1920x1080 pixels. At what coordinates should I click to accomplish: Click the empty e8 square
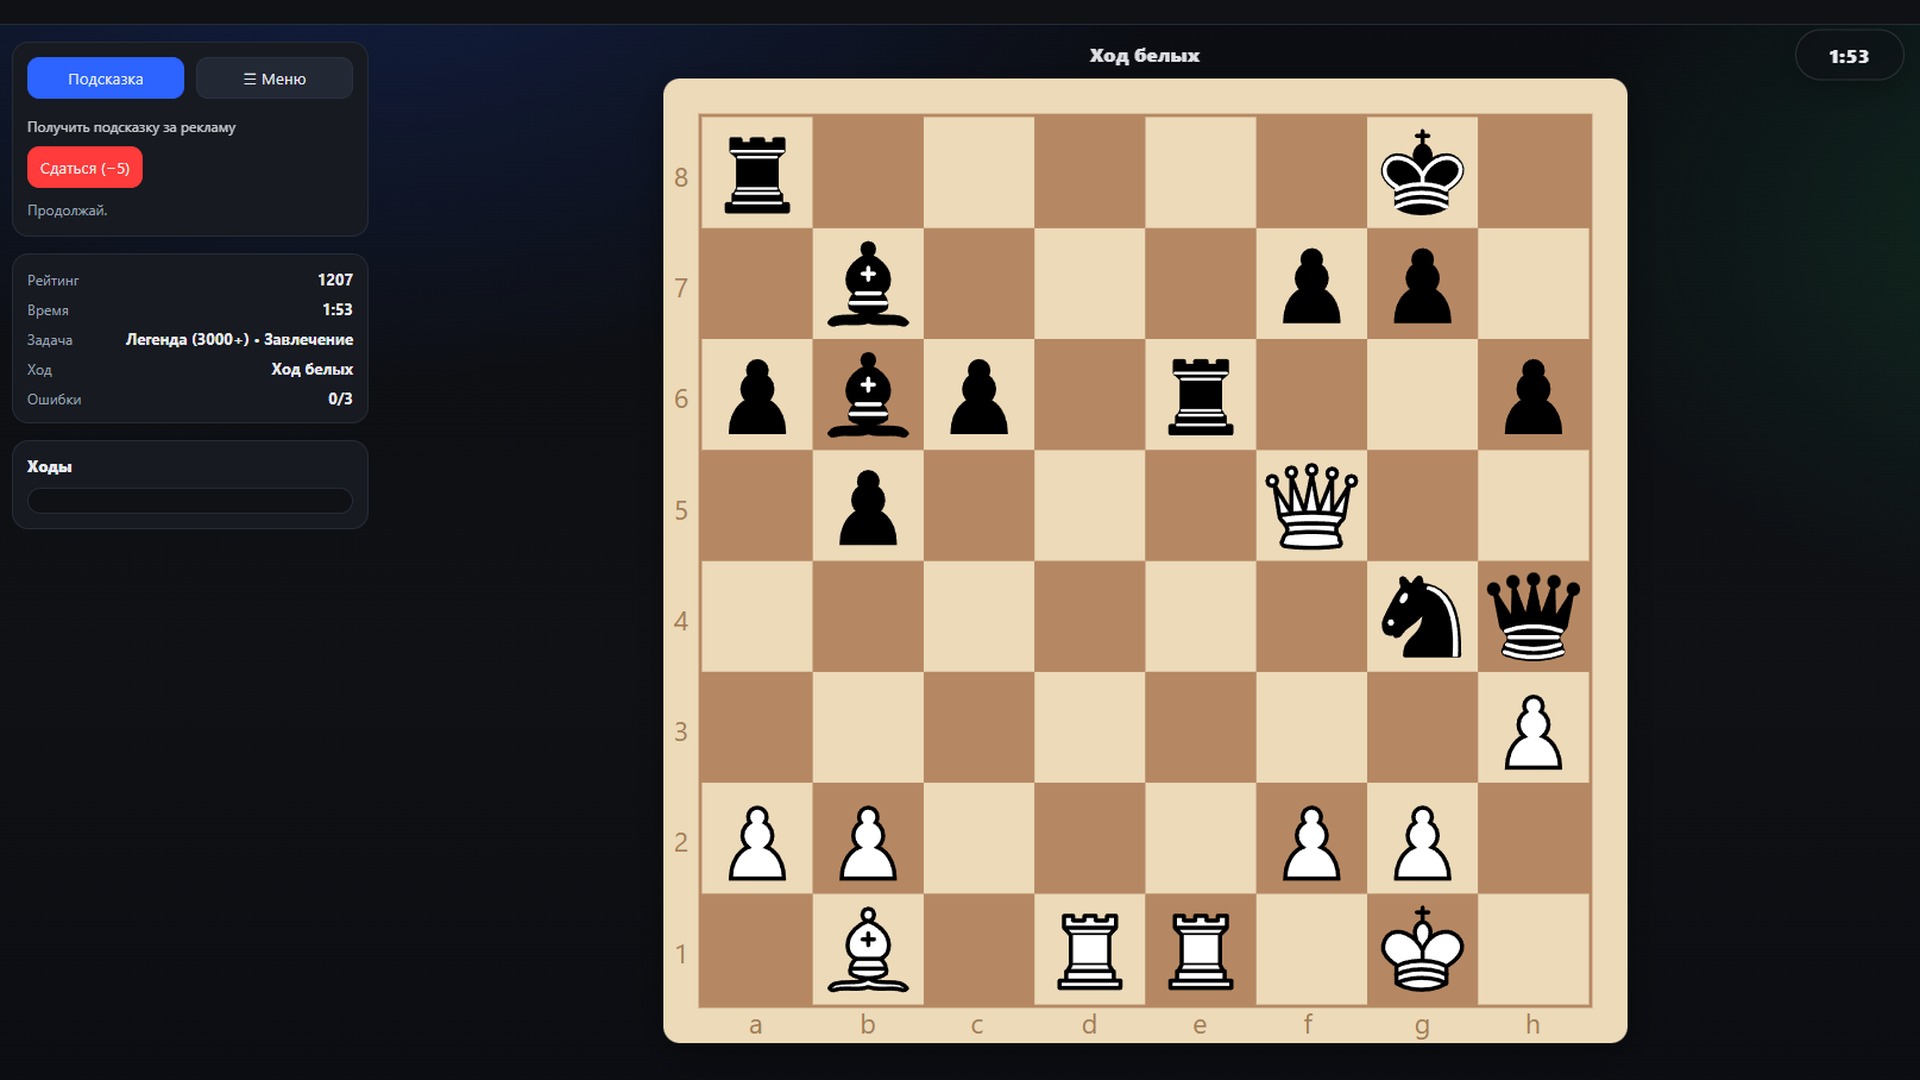pyautogui.click(x=1200, y=174)
